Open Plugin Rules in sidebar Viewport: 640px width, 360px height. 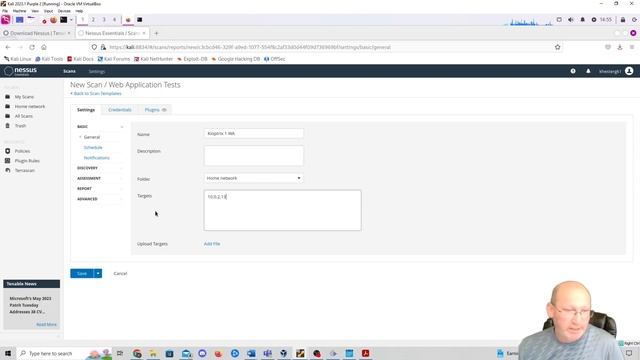point(27,161)
